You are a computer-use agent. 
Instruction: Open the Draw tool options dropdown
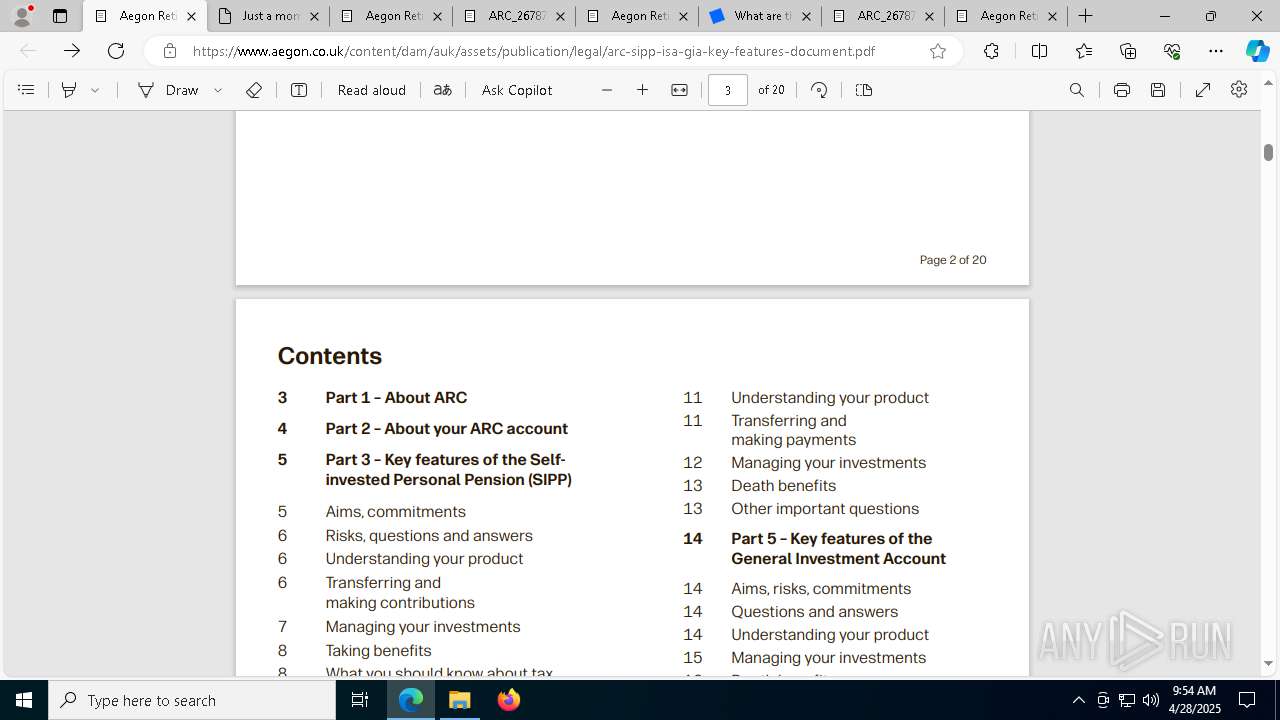(x=218, y=90)
